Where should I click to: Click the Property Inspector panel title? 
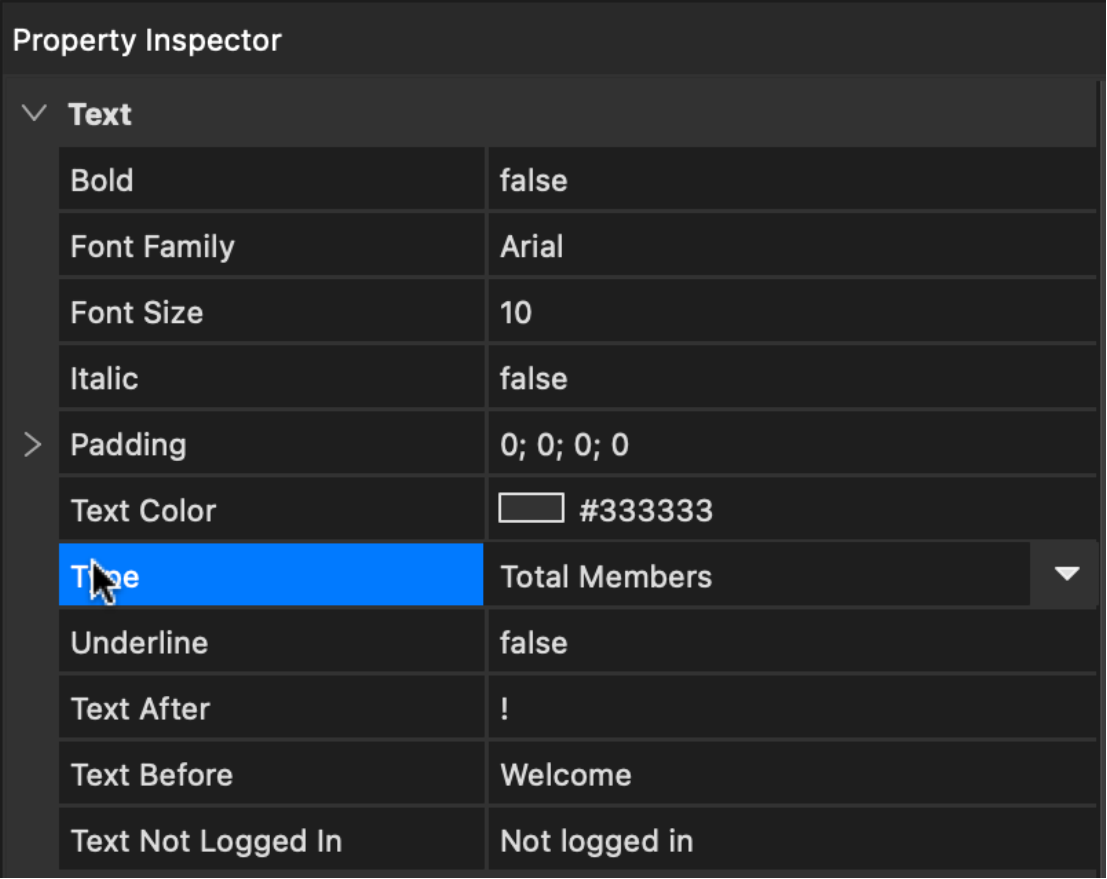click(x=147, y=41)
